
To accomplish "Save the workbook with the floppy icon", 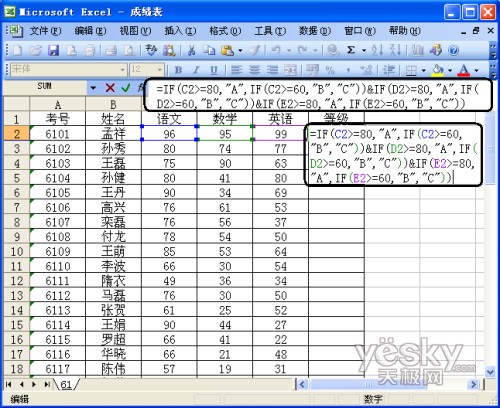I will [x=53, y=51].
